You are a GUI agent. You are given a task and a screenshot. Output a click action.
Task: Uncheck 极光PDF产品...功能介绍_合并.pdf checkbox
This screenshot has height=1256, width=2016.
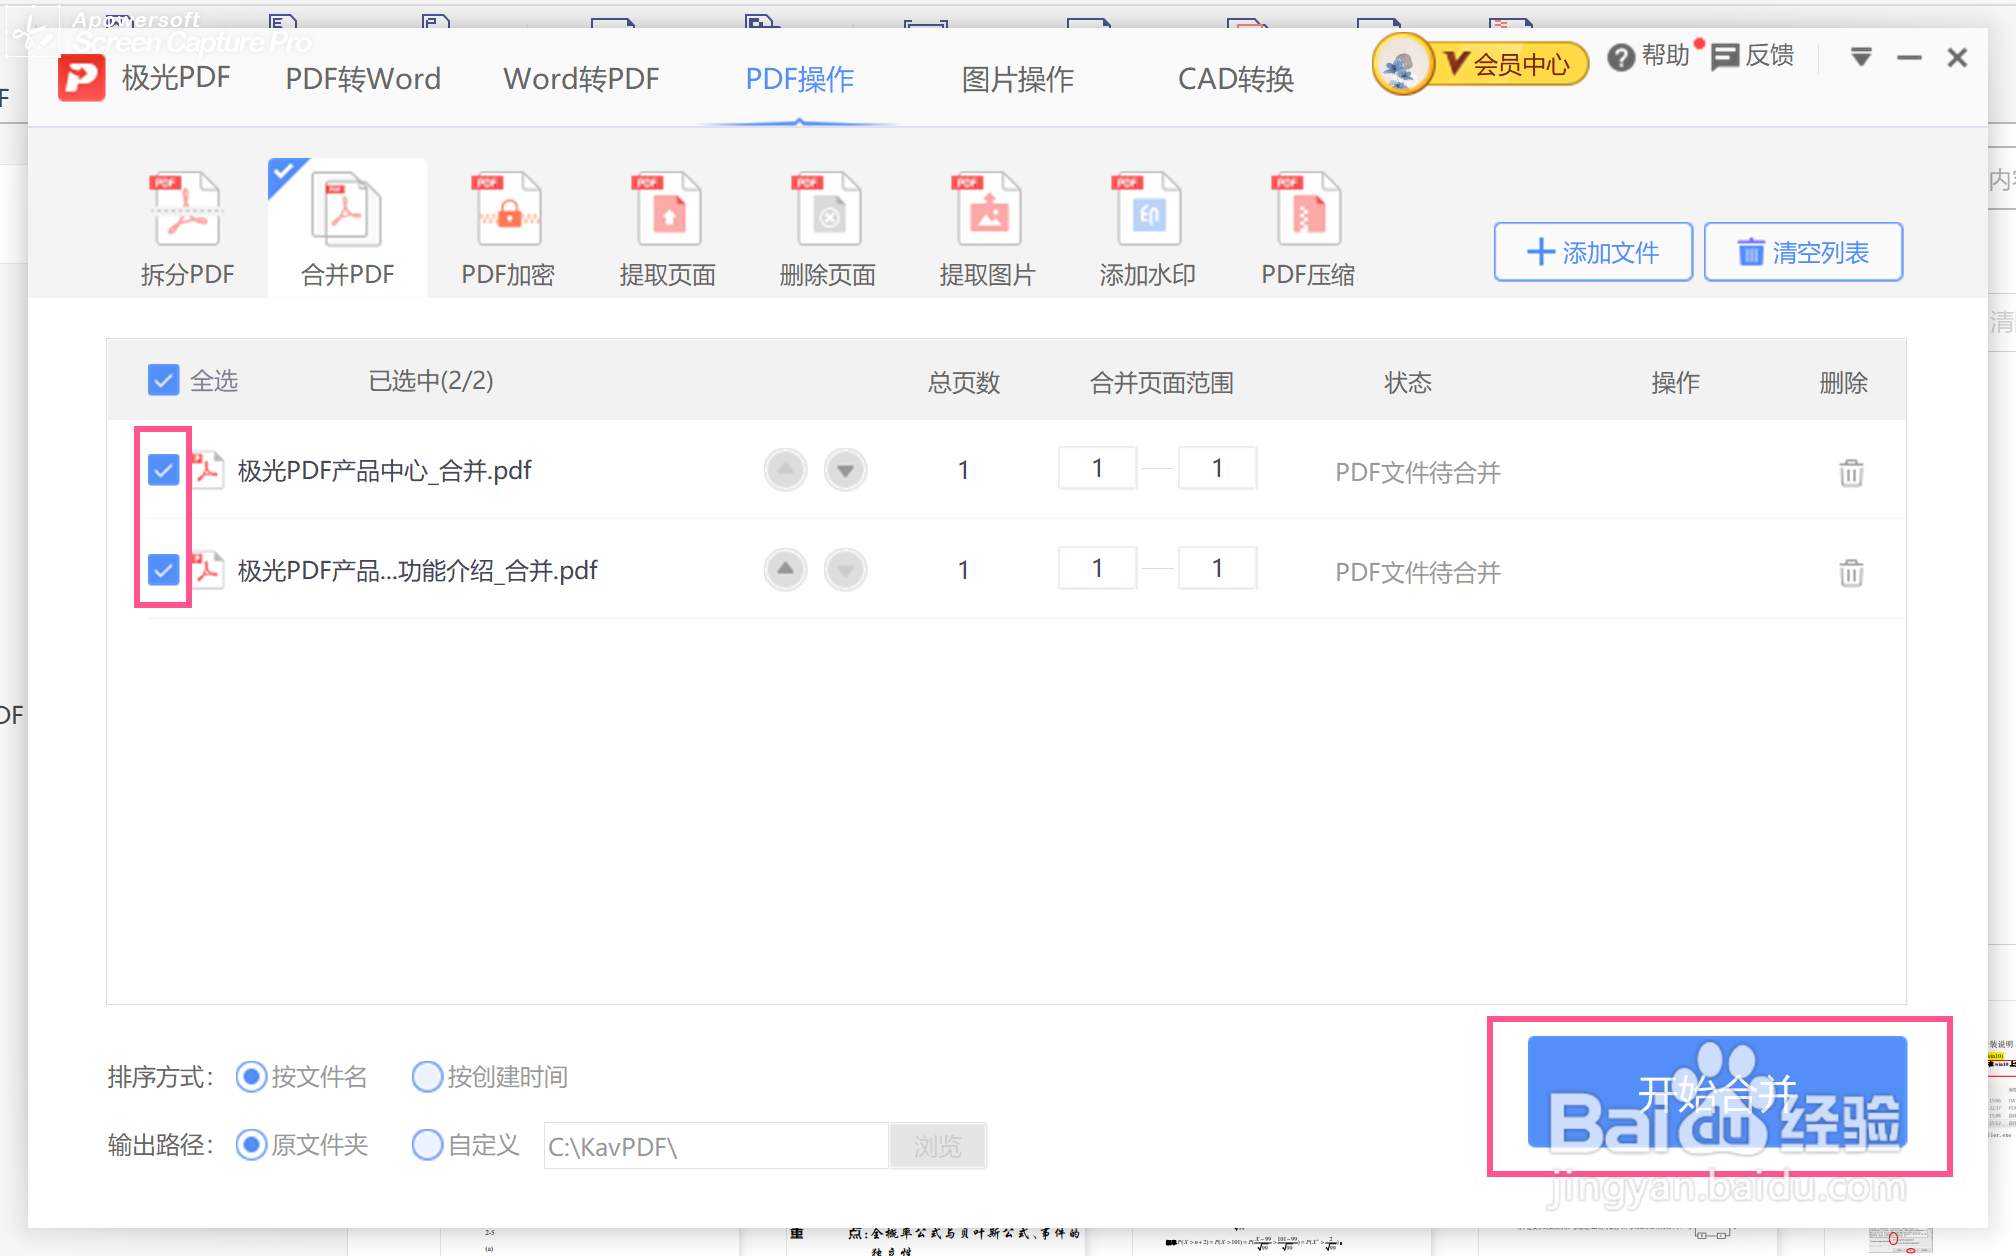163,570
